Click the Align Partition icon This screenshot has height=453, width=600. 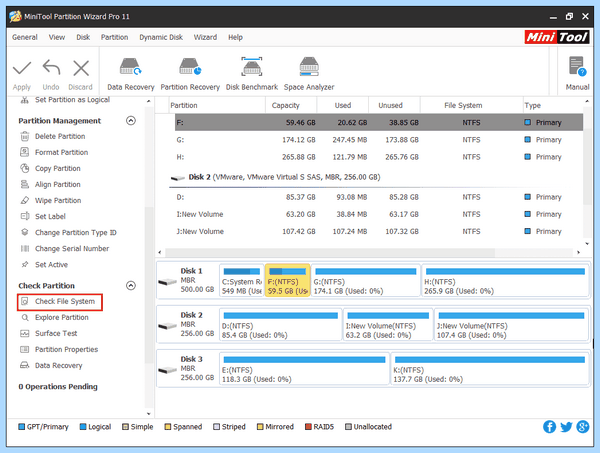point(24,184)
